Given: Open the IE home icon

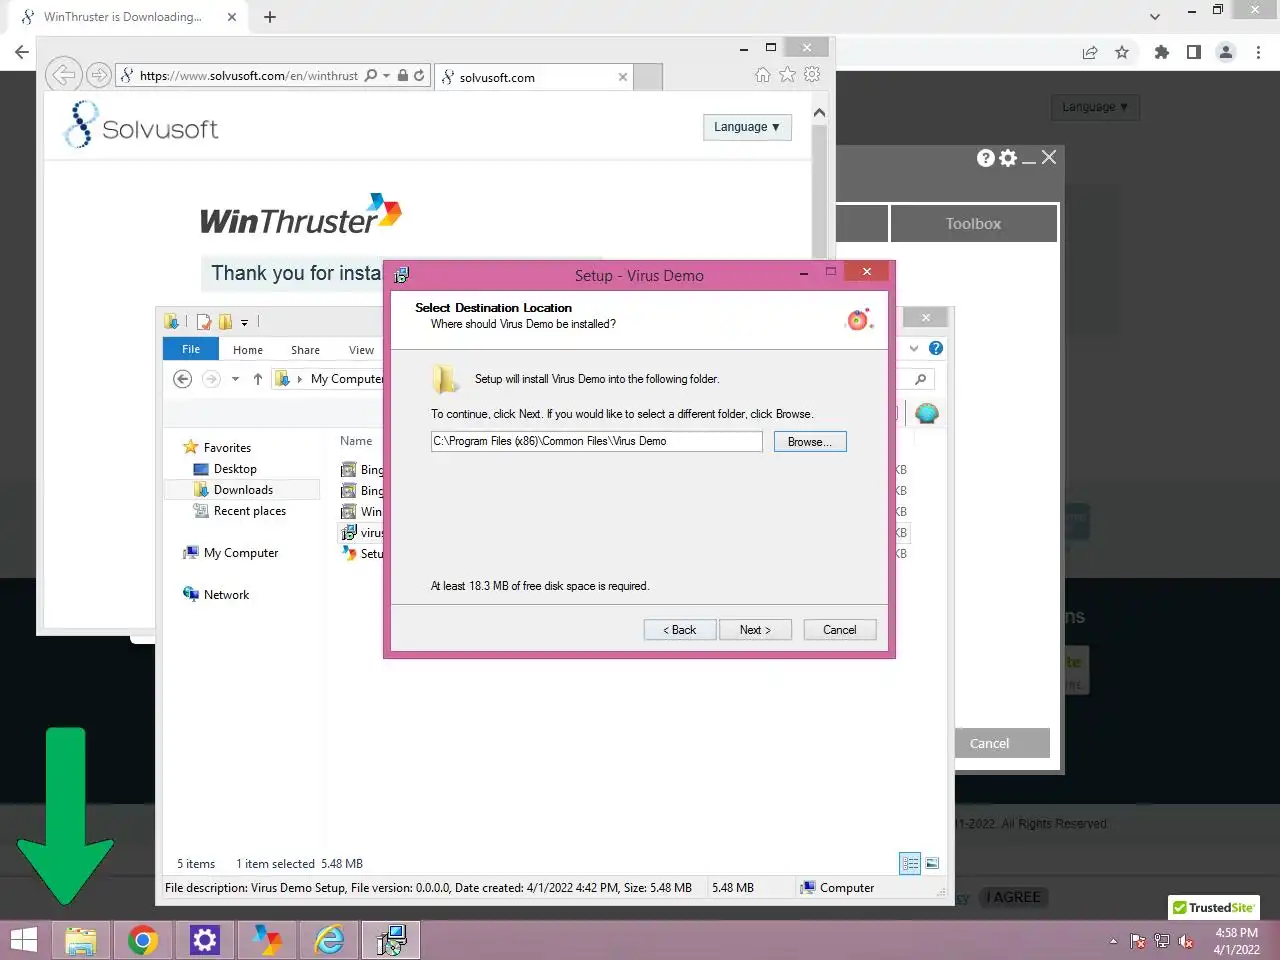Looking at the screenshot, I should (x=762, y=75).
